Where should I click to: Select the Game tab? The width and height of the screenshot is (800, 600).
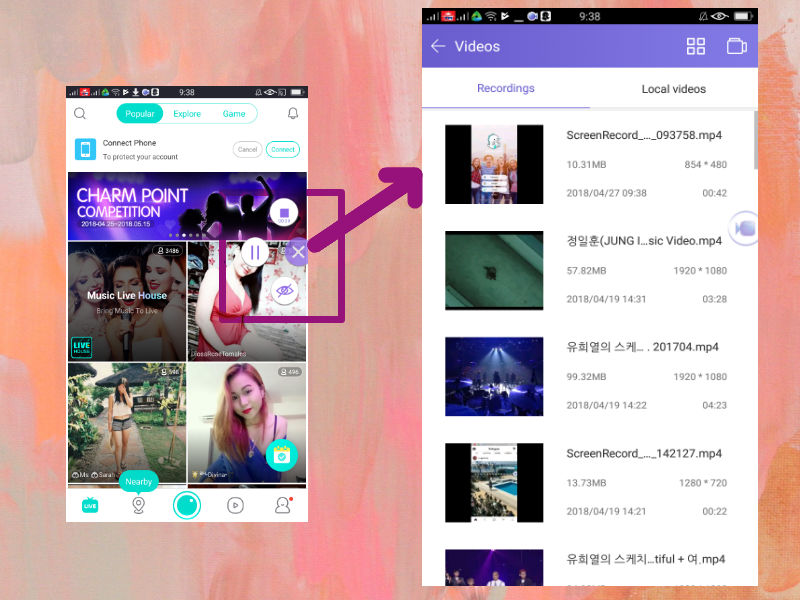tap(234, 114)
